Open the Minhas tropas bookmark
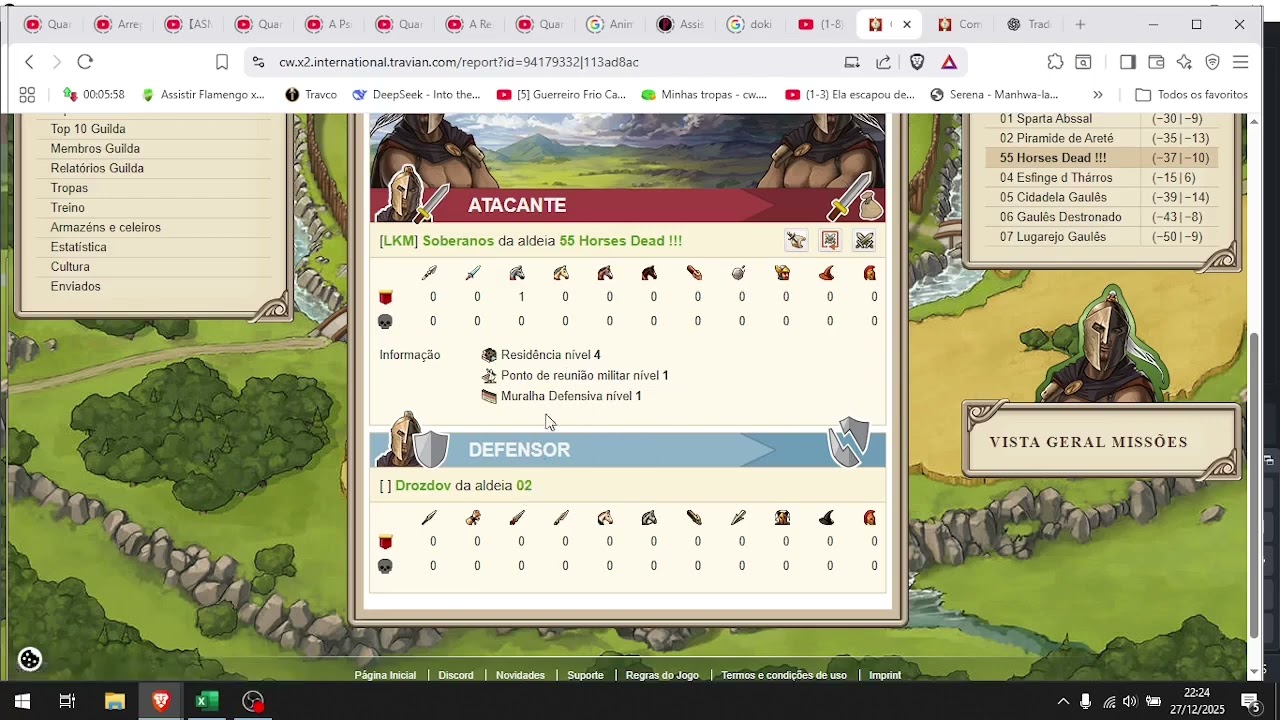The image size is (1280, 720). [704, 95]
